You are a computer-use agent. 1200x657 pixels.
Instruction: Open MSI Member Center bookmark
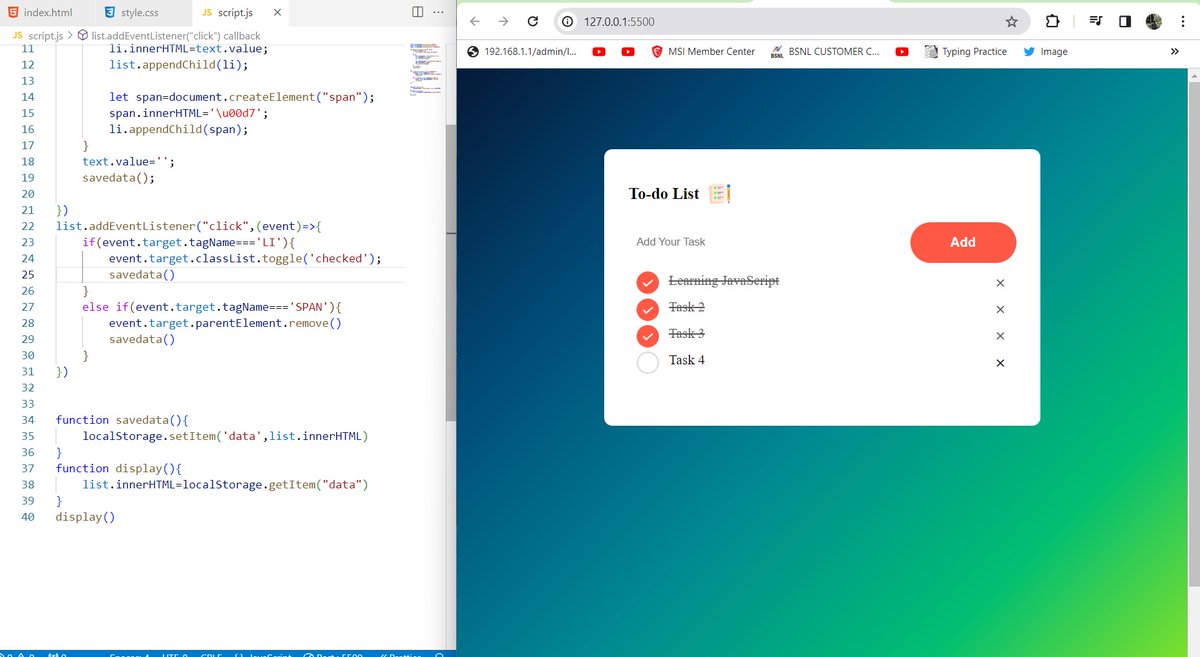tap(703, 51)
